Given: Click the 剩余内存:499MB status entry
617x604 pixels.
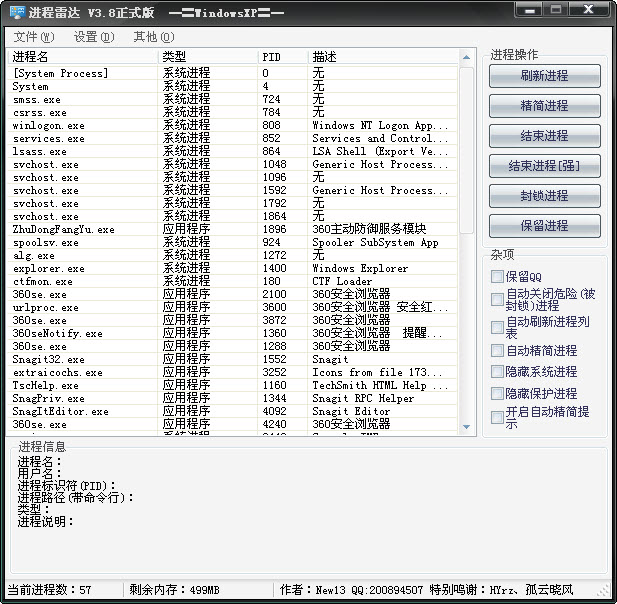Looking at the screenshot, I should 174,589.
